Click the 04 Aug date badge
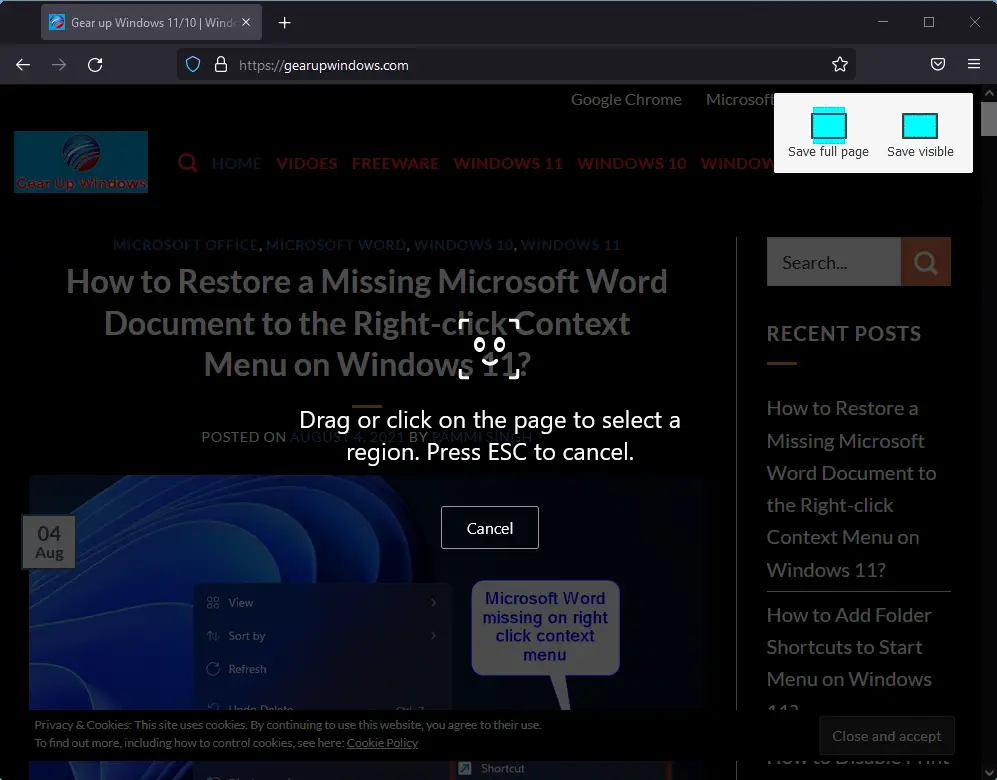 [x=49, y=542]
